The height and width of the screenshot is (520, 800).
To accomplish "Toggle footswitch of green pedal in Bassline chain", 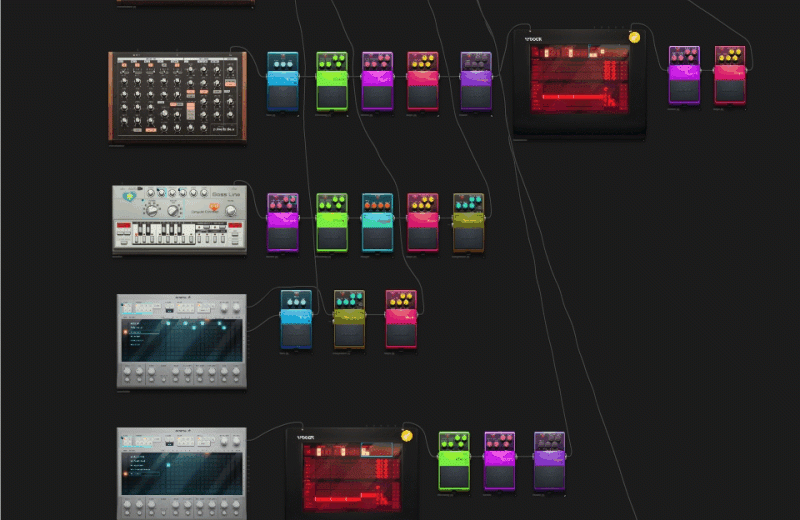I will point(332,238).
